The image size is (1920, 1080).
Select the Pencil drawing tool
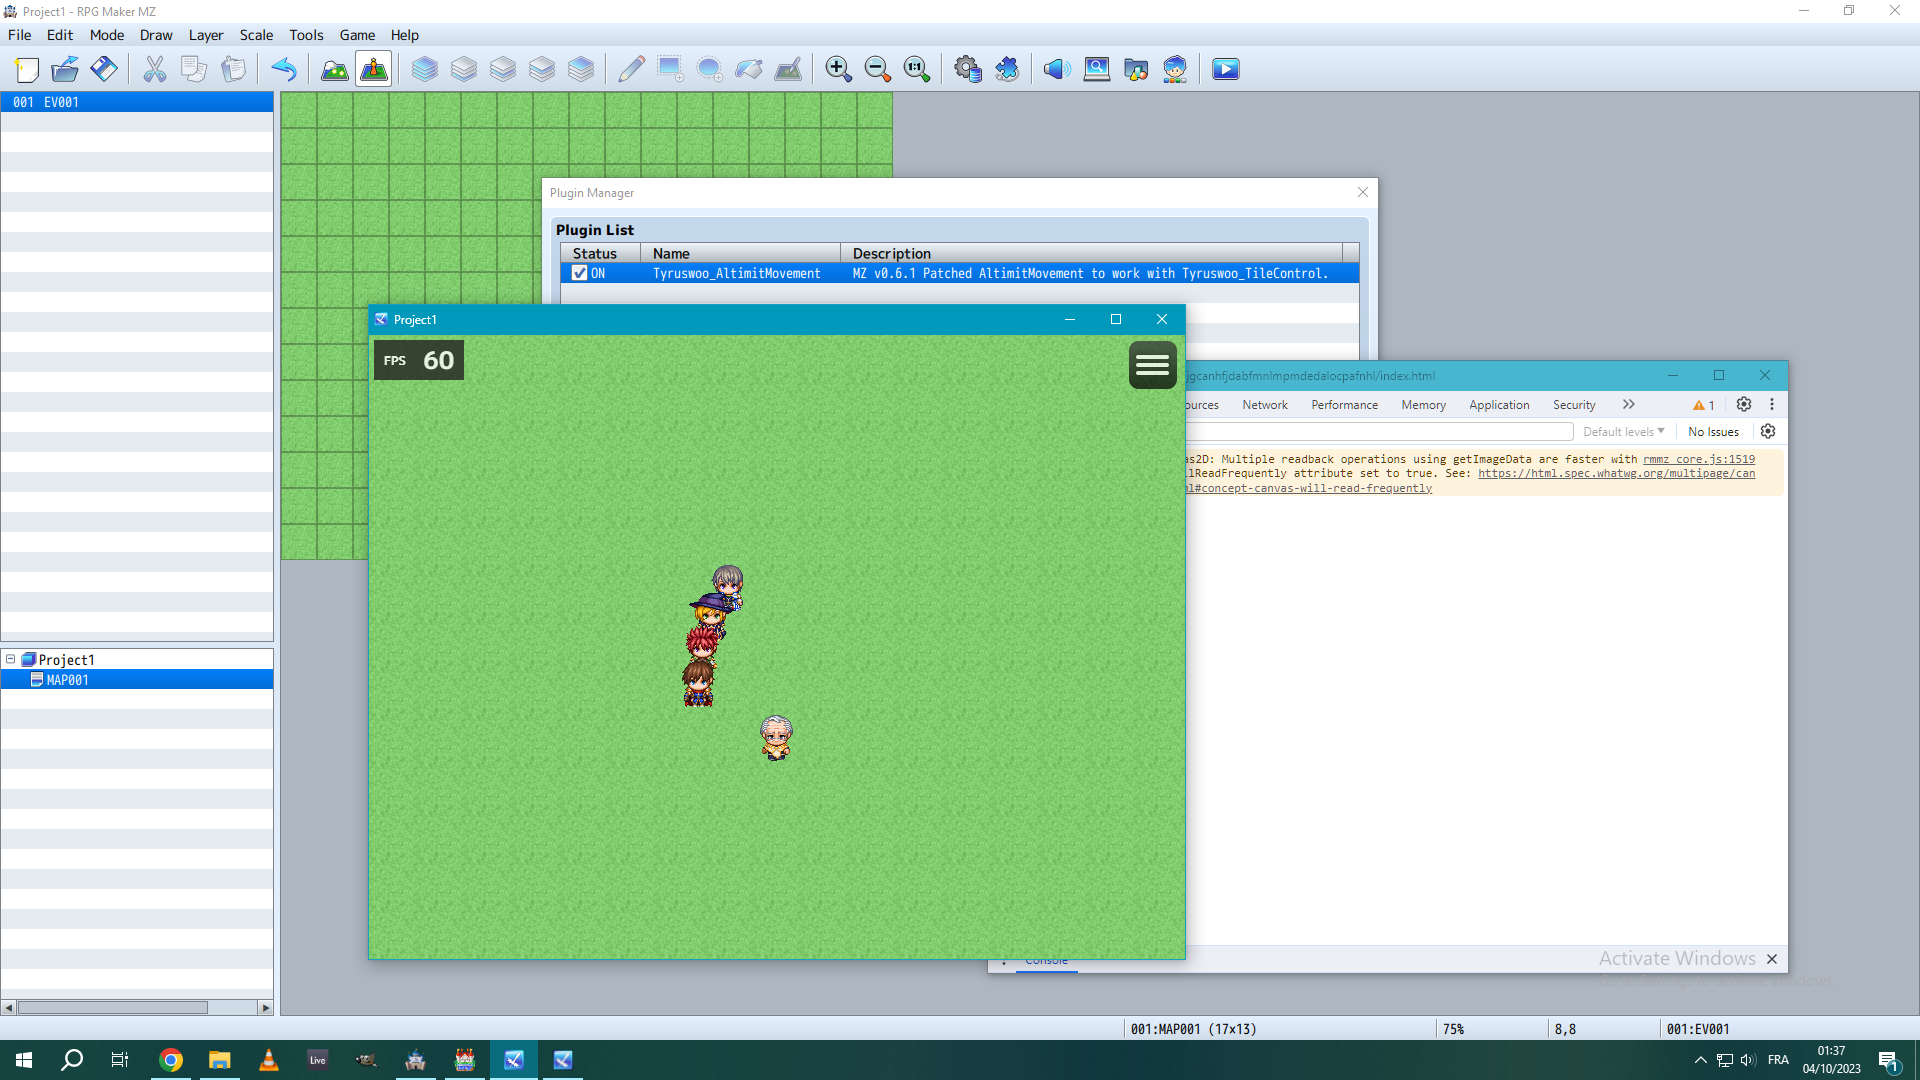[631, 69]
